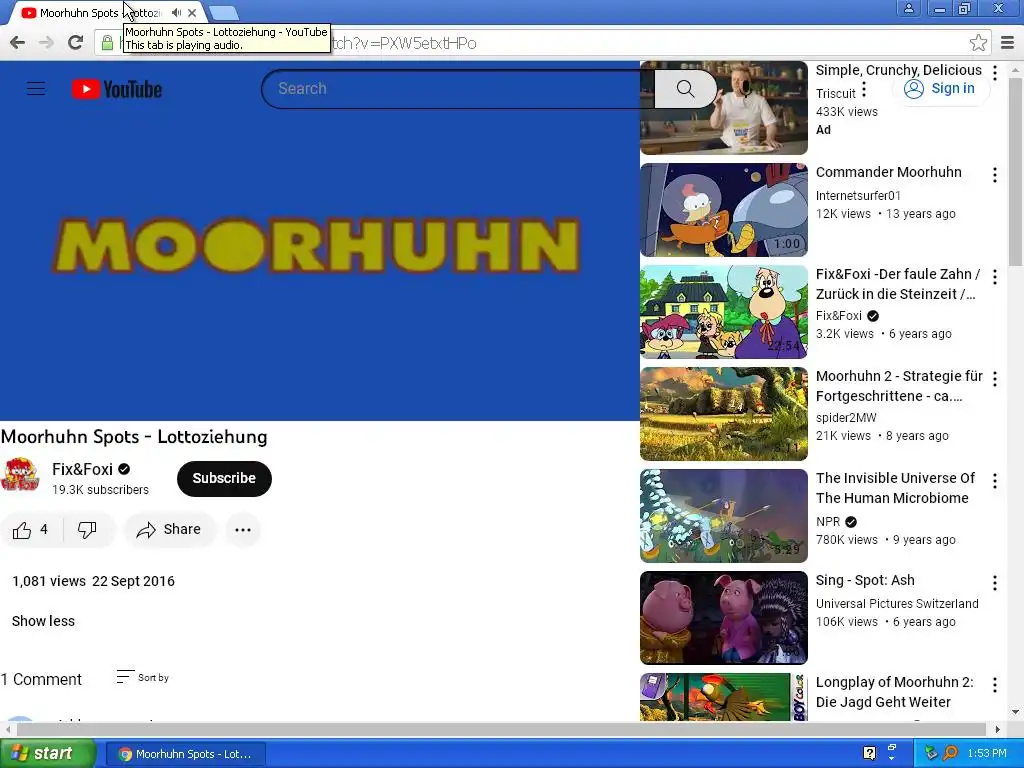This screenshot has height=768, width=1024.
Task: Open the Windows start menu
Action: tap(47, 754)
